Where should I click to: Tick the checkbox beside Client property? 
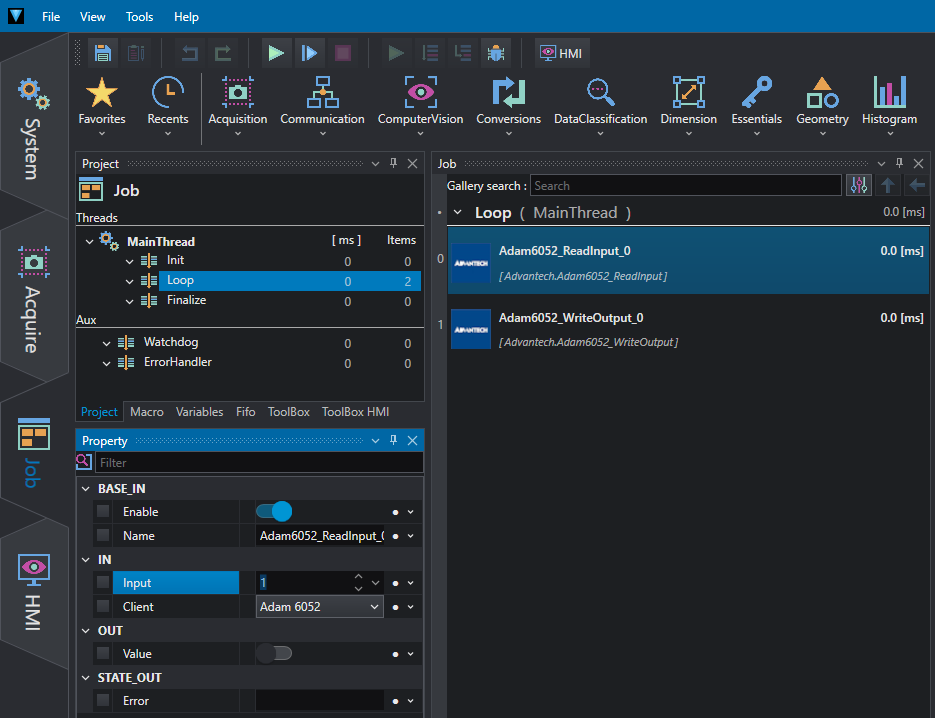click(103, 607)
